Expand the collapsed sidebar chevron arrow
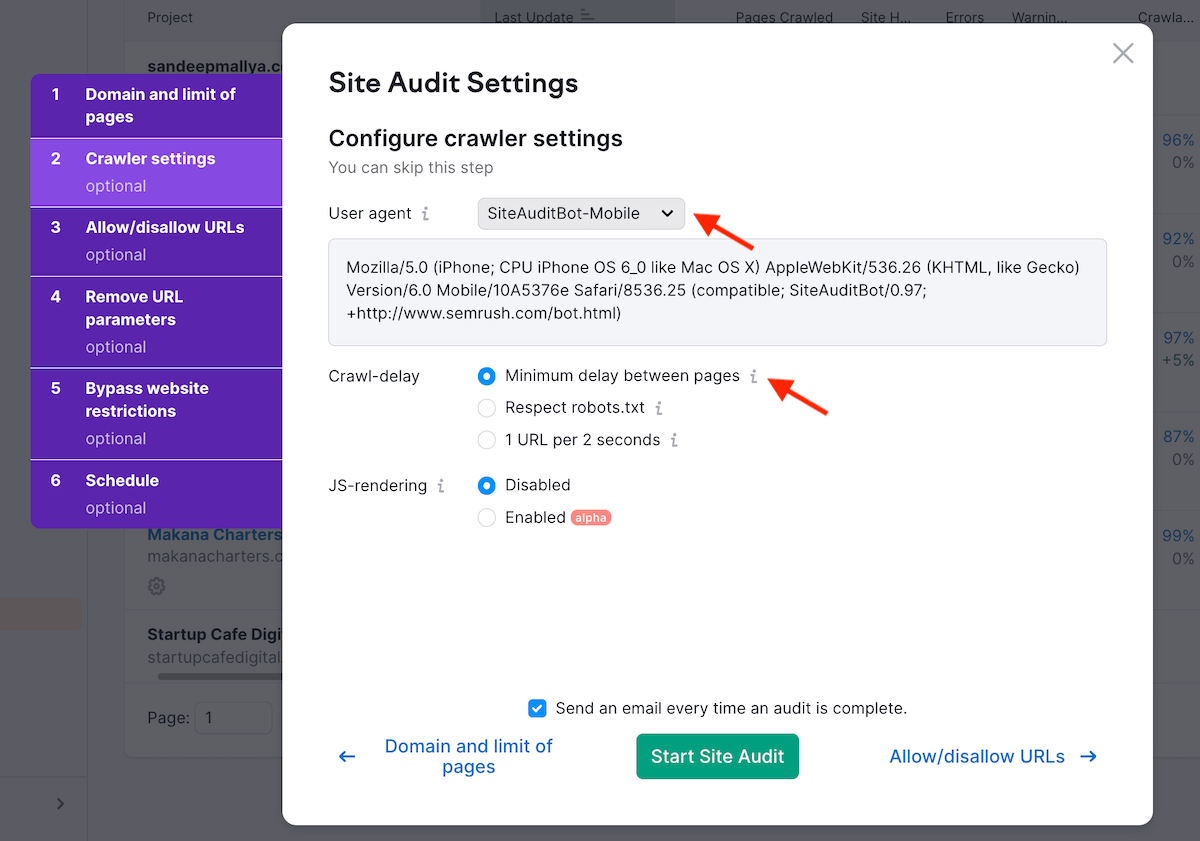The height and width of the screenshot is (841, 1200). 60,804
